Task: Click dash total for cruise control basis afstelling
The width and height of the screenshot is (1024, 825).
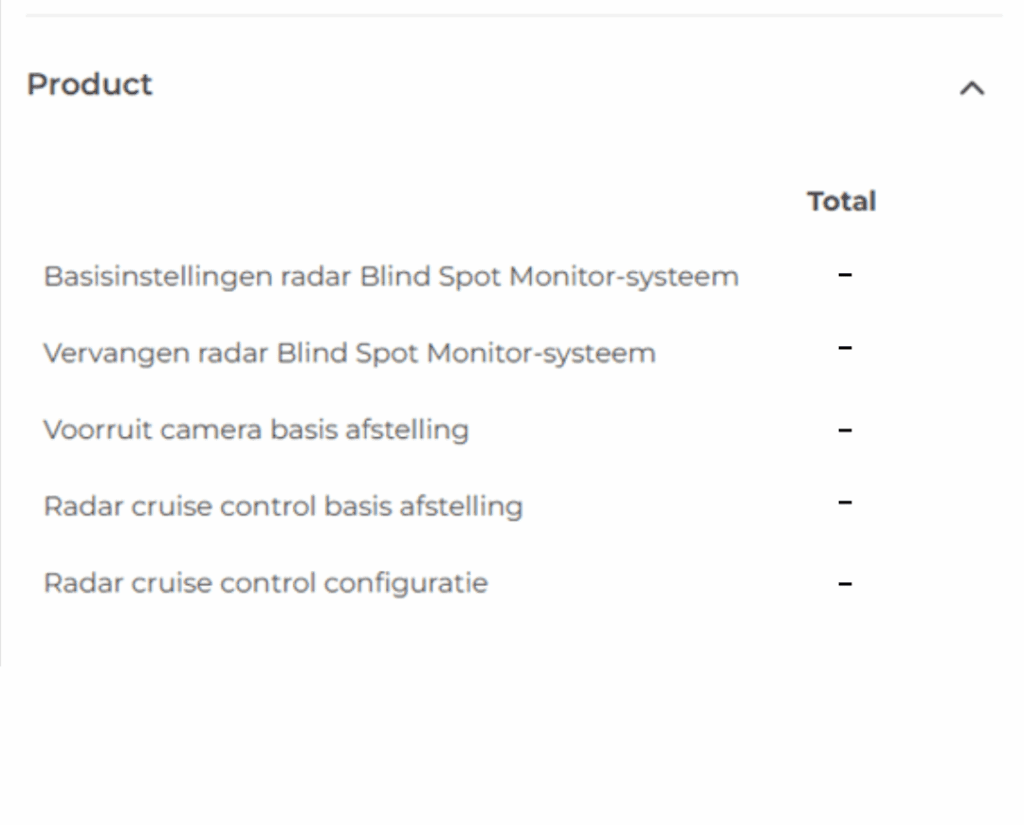Action: (x=845, y=502)
